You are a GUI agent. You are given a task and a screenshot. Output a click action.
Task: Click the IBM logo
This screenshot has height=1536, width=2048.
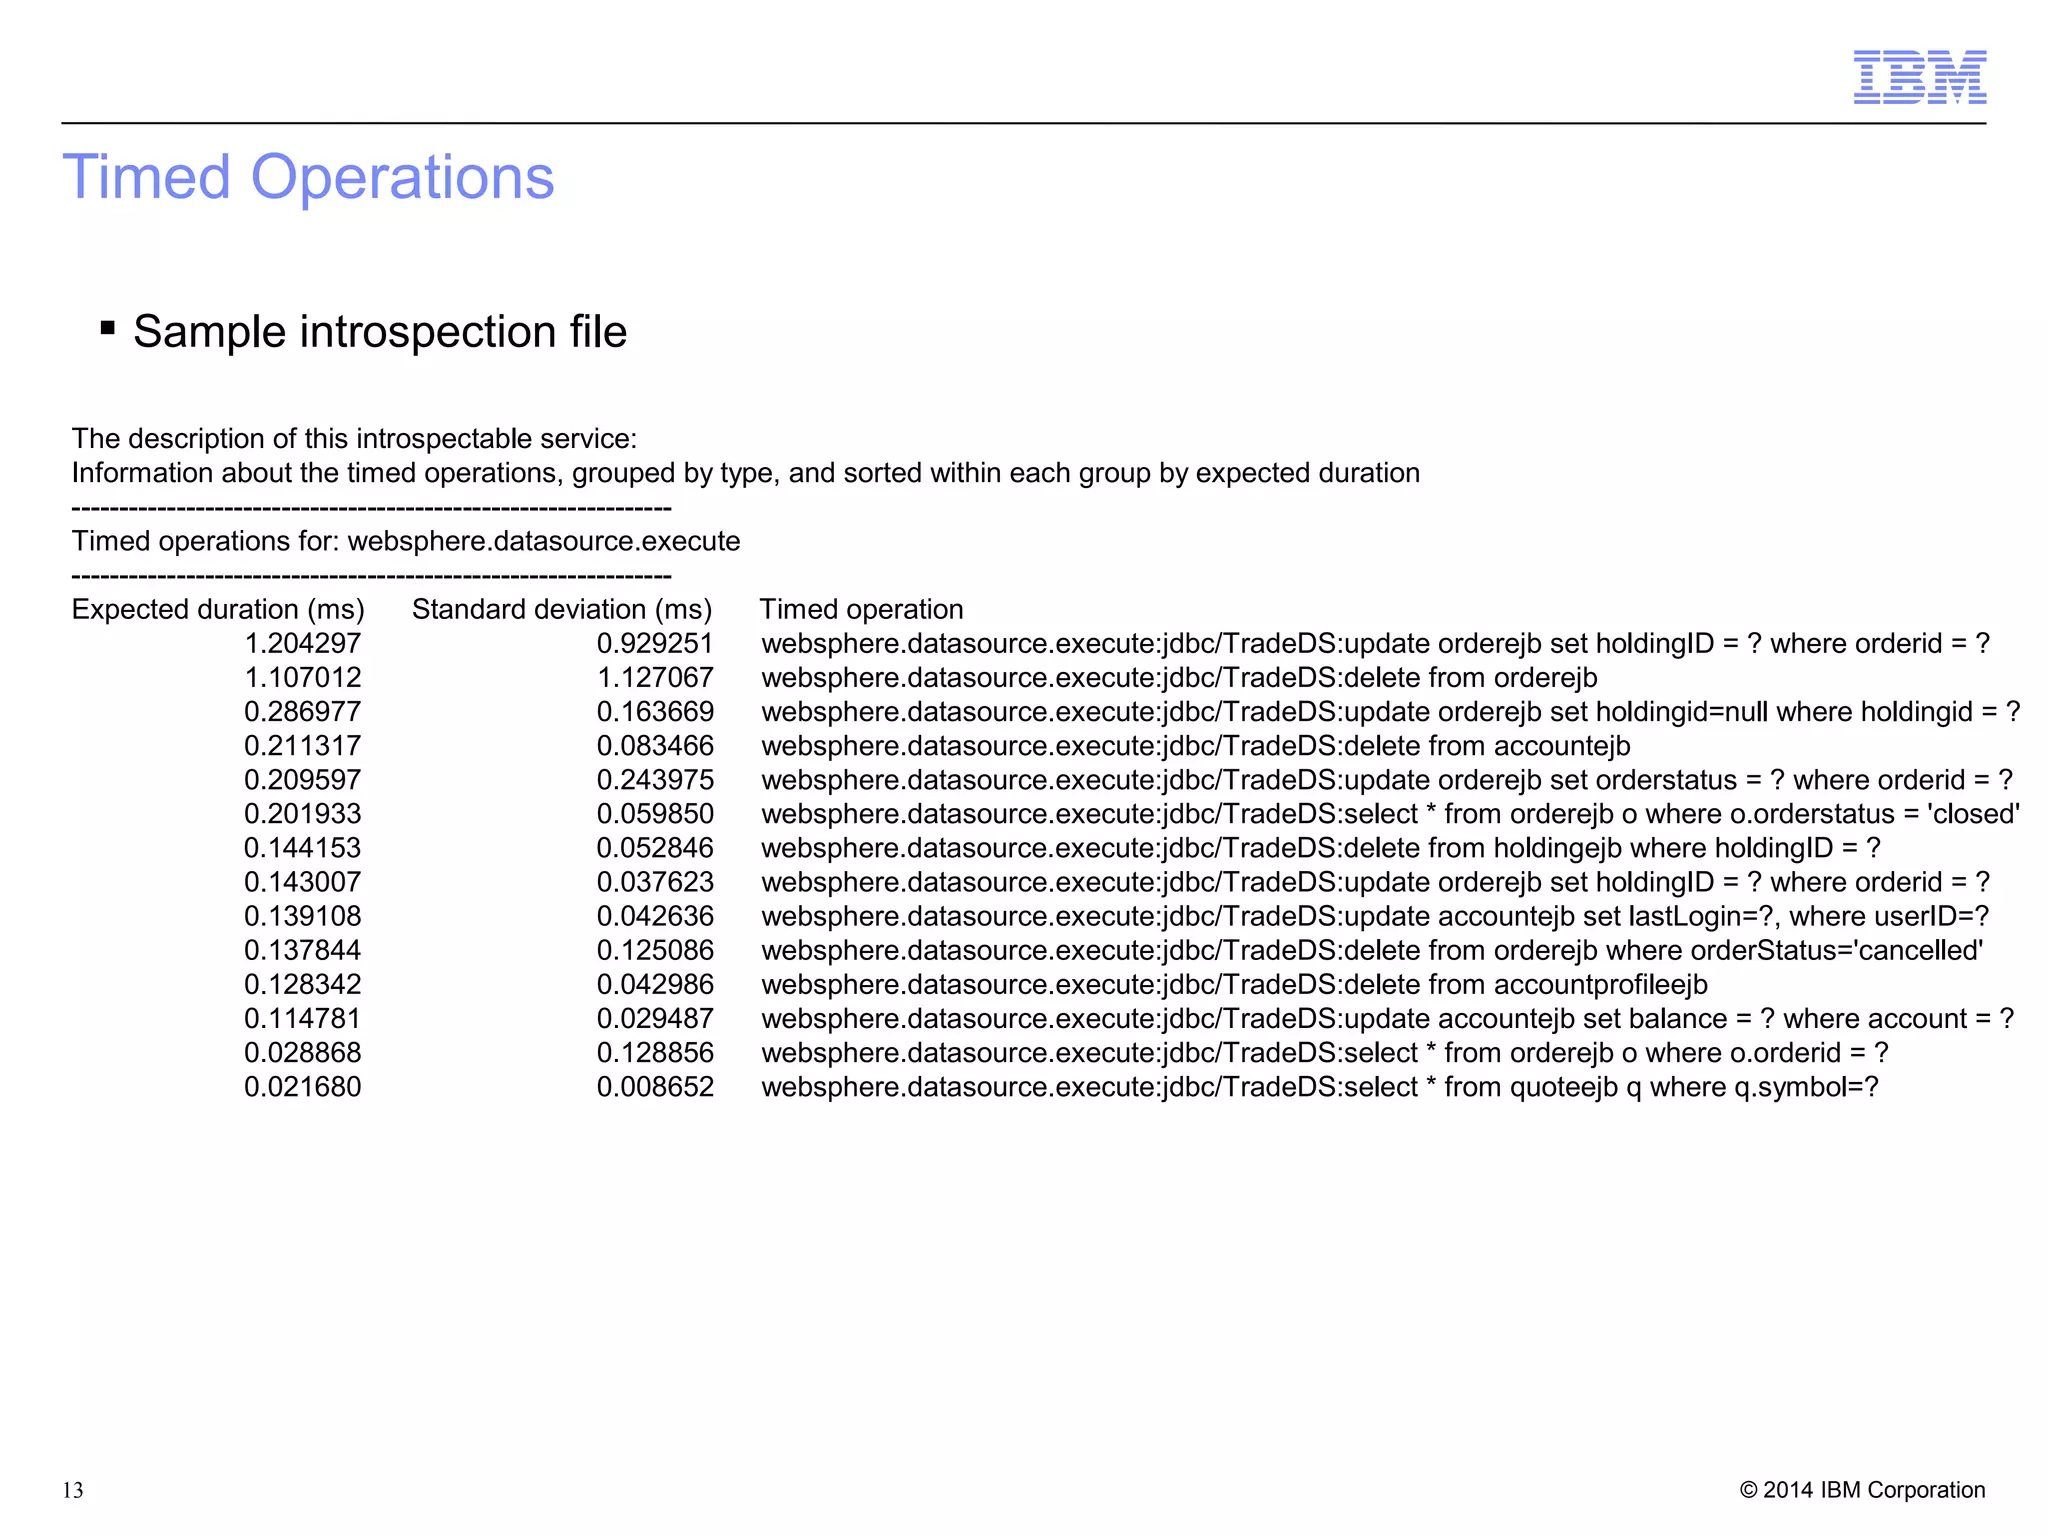tap(1919, 77)
